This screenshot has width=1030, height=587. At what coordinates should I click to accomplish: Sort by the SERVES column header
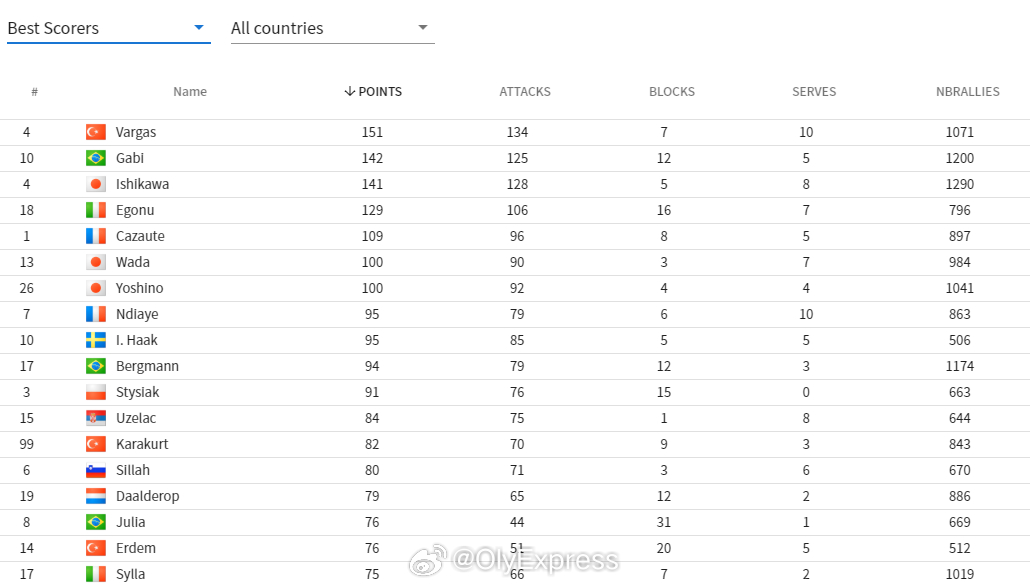pos(814,92)
